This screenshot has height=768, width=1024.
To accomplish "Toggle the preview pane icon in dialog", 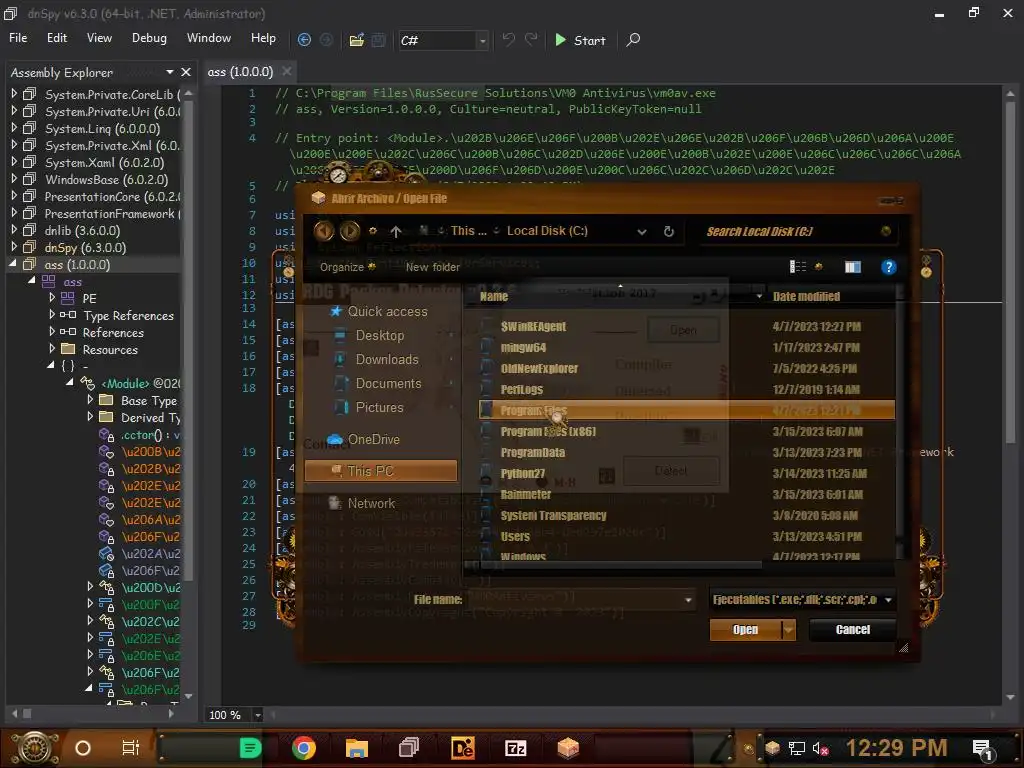I will pos(853,266).
